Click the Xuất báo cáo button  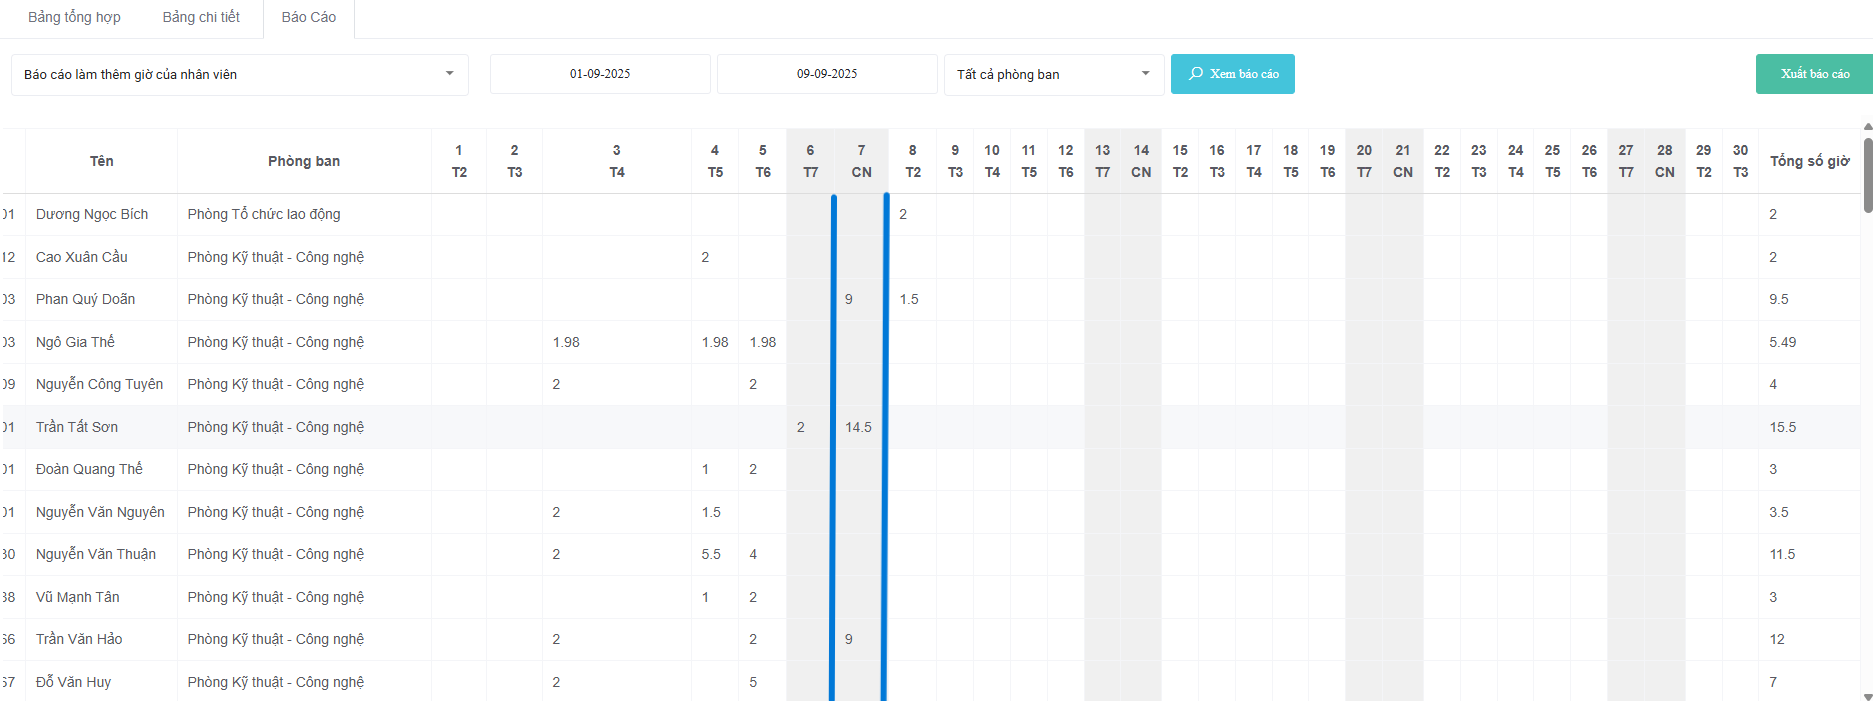(x=1814, y=74)
